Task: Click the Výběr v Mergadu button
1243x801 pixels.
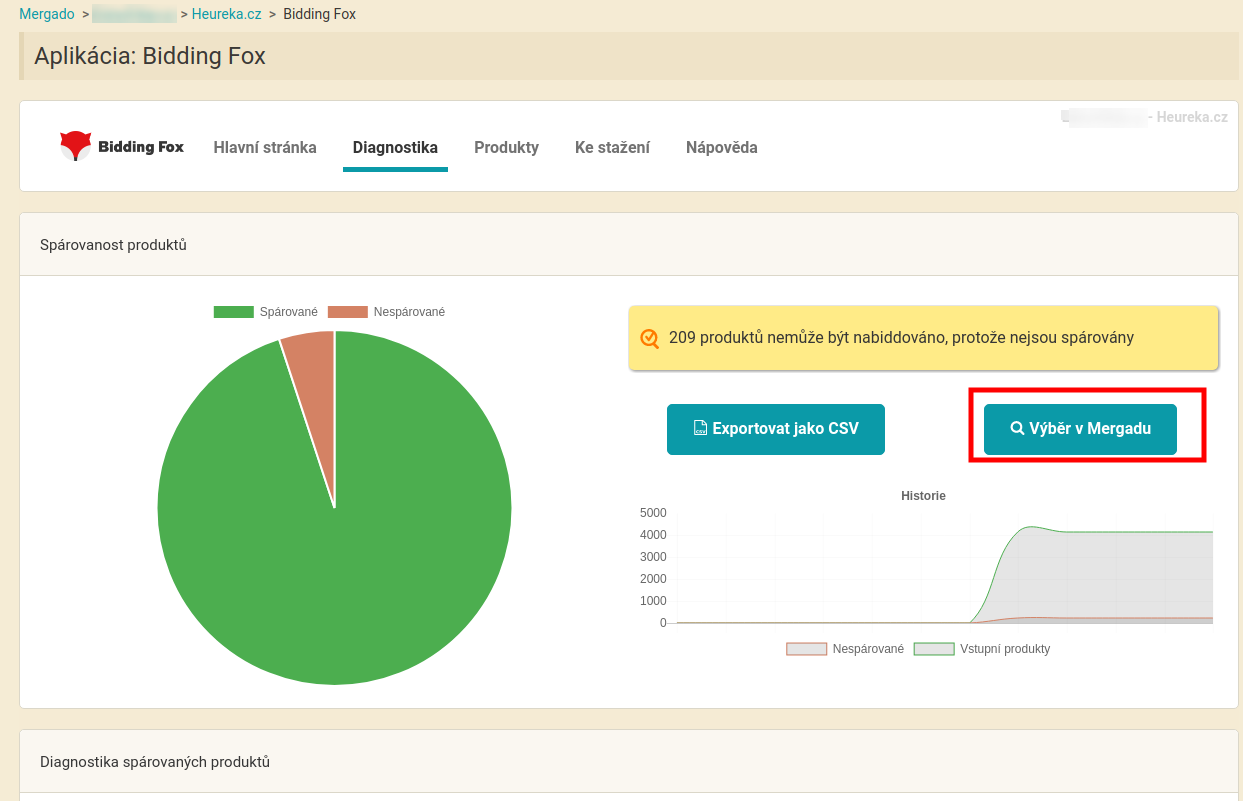Action: click(1080, 429)
